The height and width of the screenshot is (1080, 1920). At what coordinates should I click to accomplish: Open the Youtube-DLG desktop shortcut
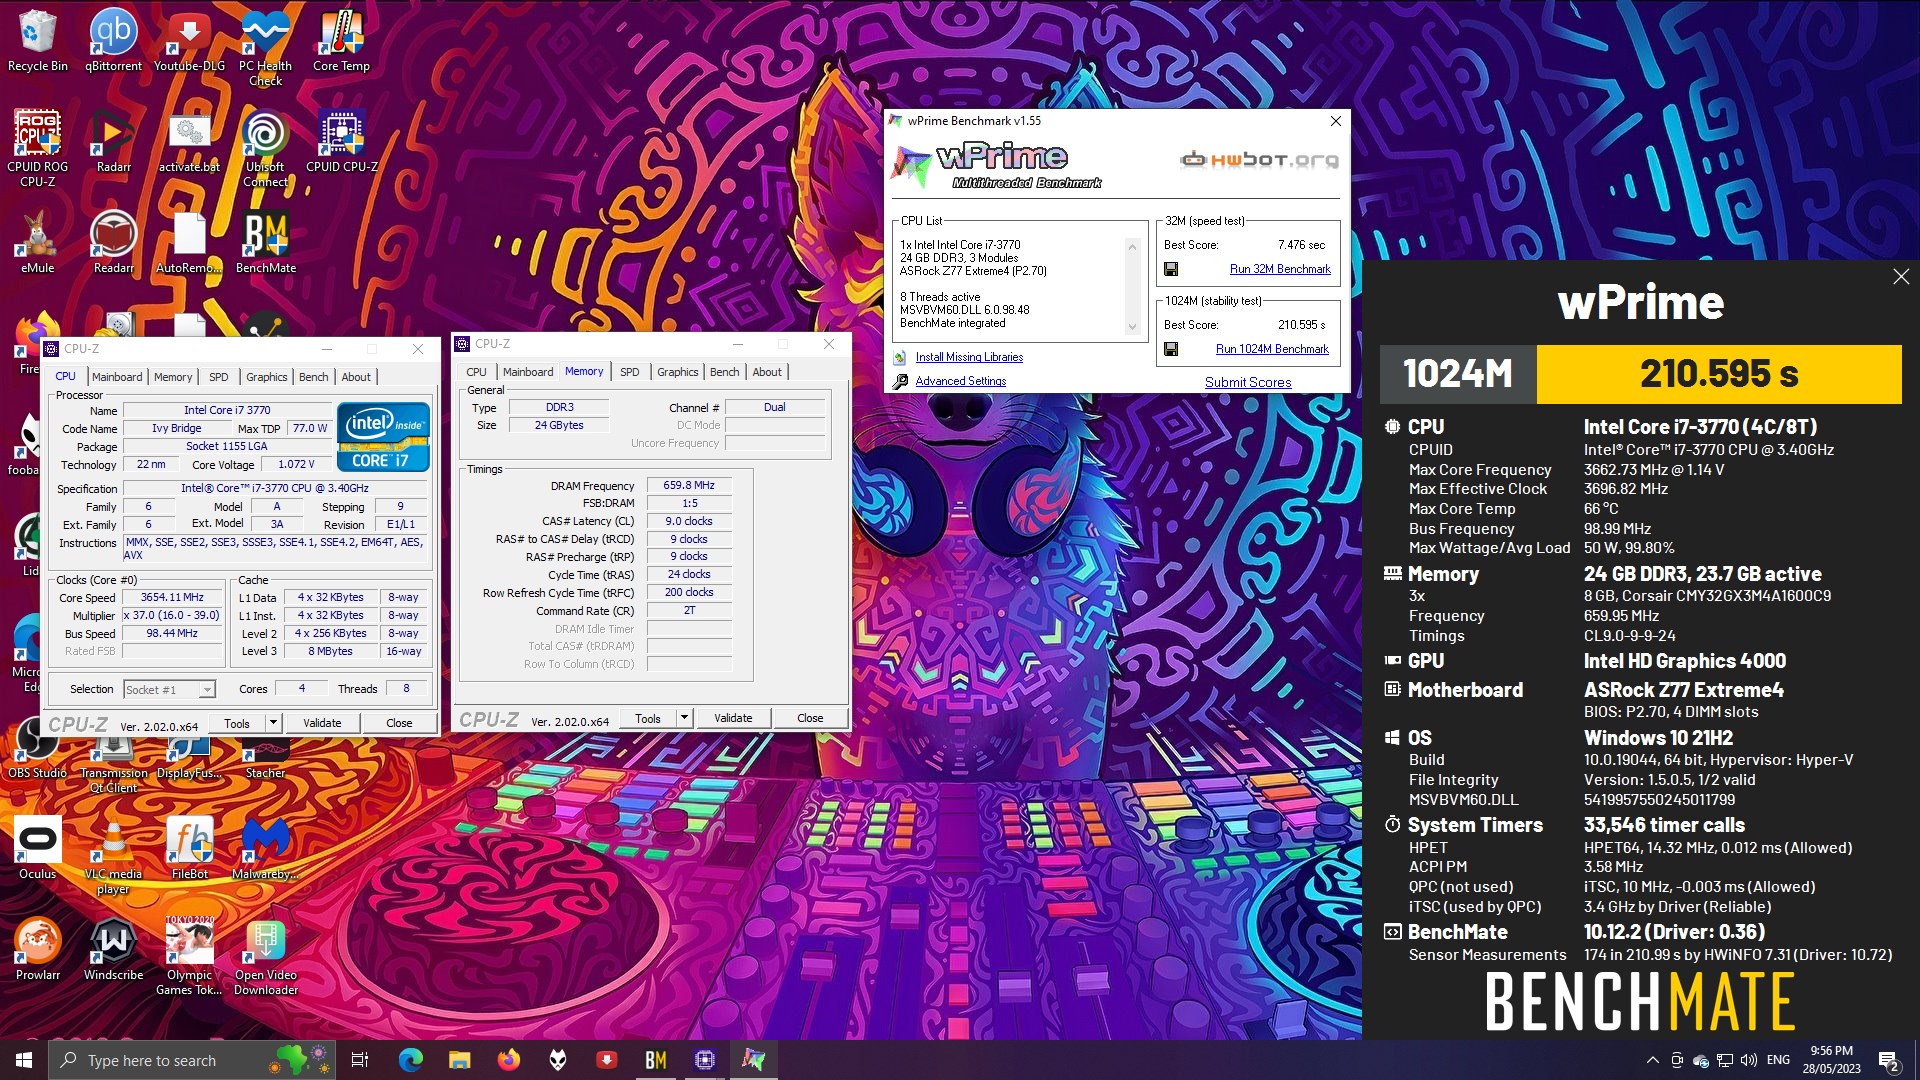(x=189, y=40)
